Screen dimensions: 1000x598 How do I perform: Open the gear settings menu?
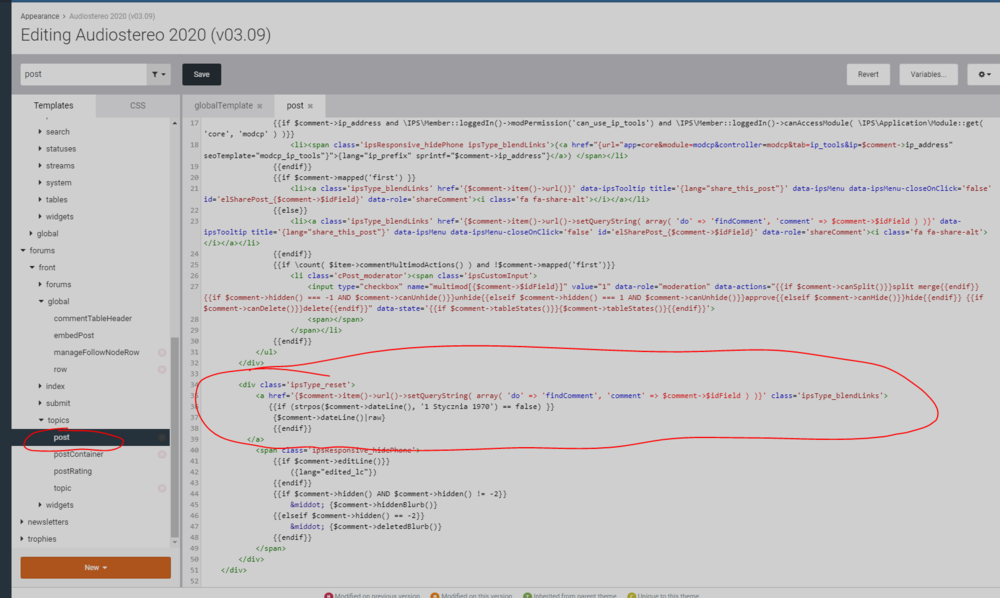(984, 74)
